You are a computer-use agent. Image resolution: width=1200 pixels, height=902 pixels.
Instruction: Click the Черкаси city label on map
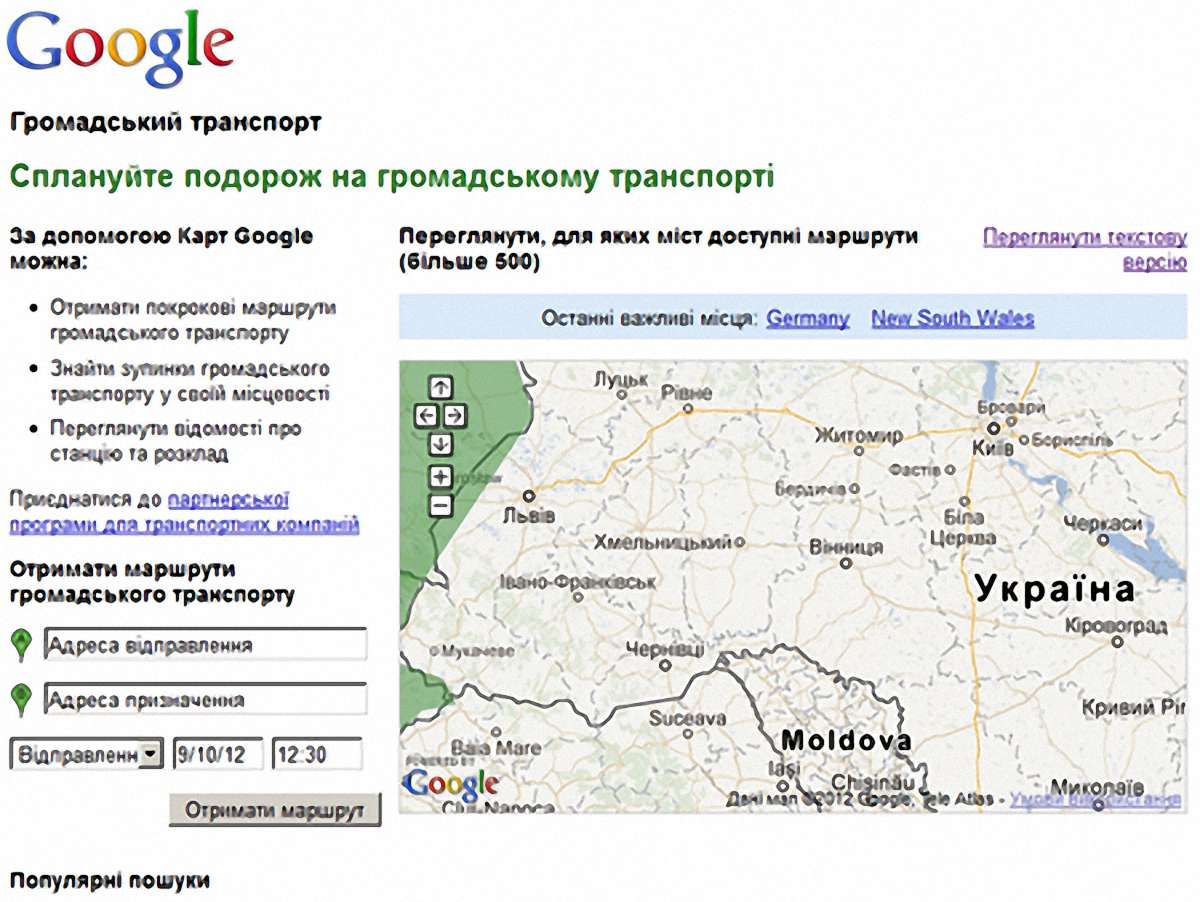(1103, 524)
